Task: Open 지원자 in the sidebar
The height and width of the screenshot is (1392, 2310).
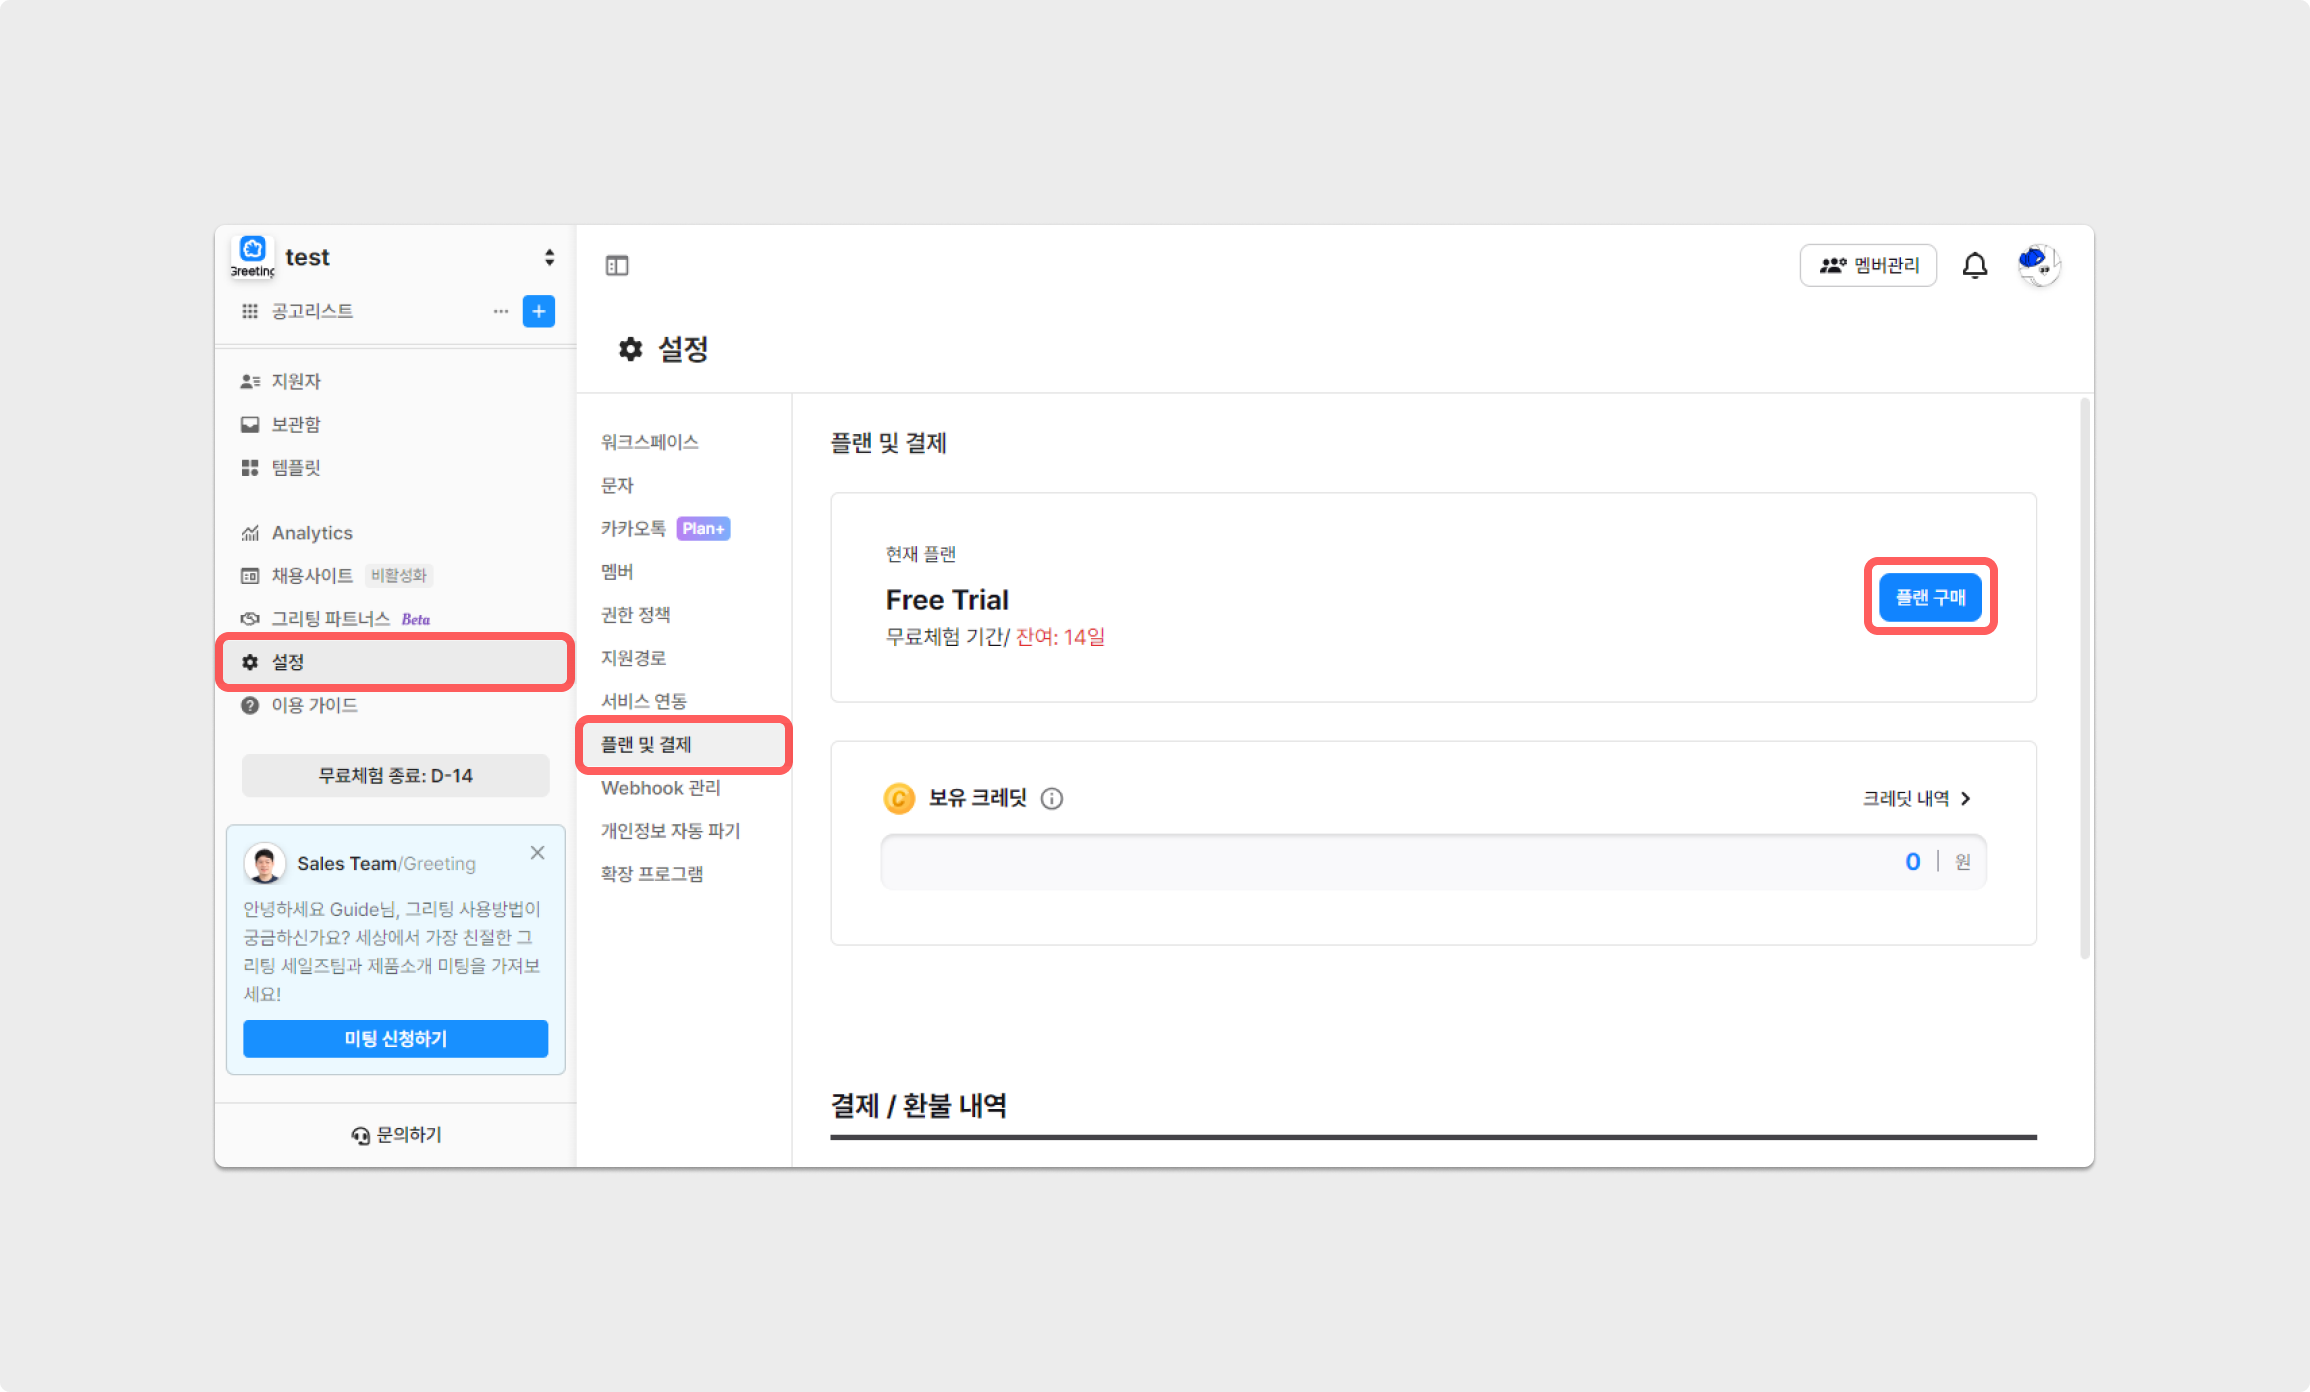Action: point(296,381)
